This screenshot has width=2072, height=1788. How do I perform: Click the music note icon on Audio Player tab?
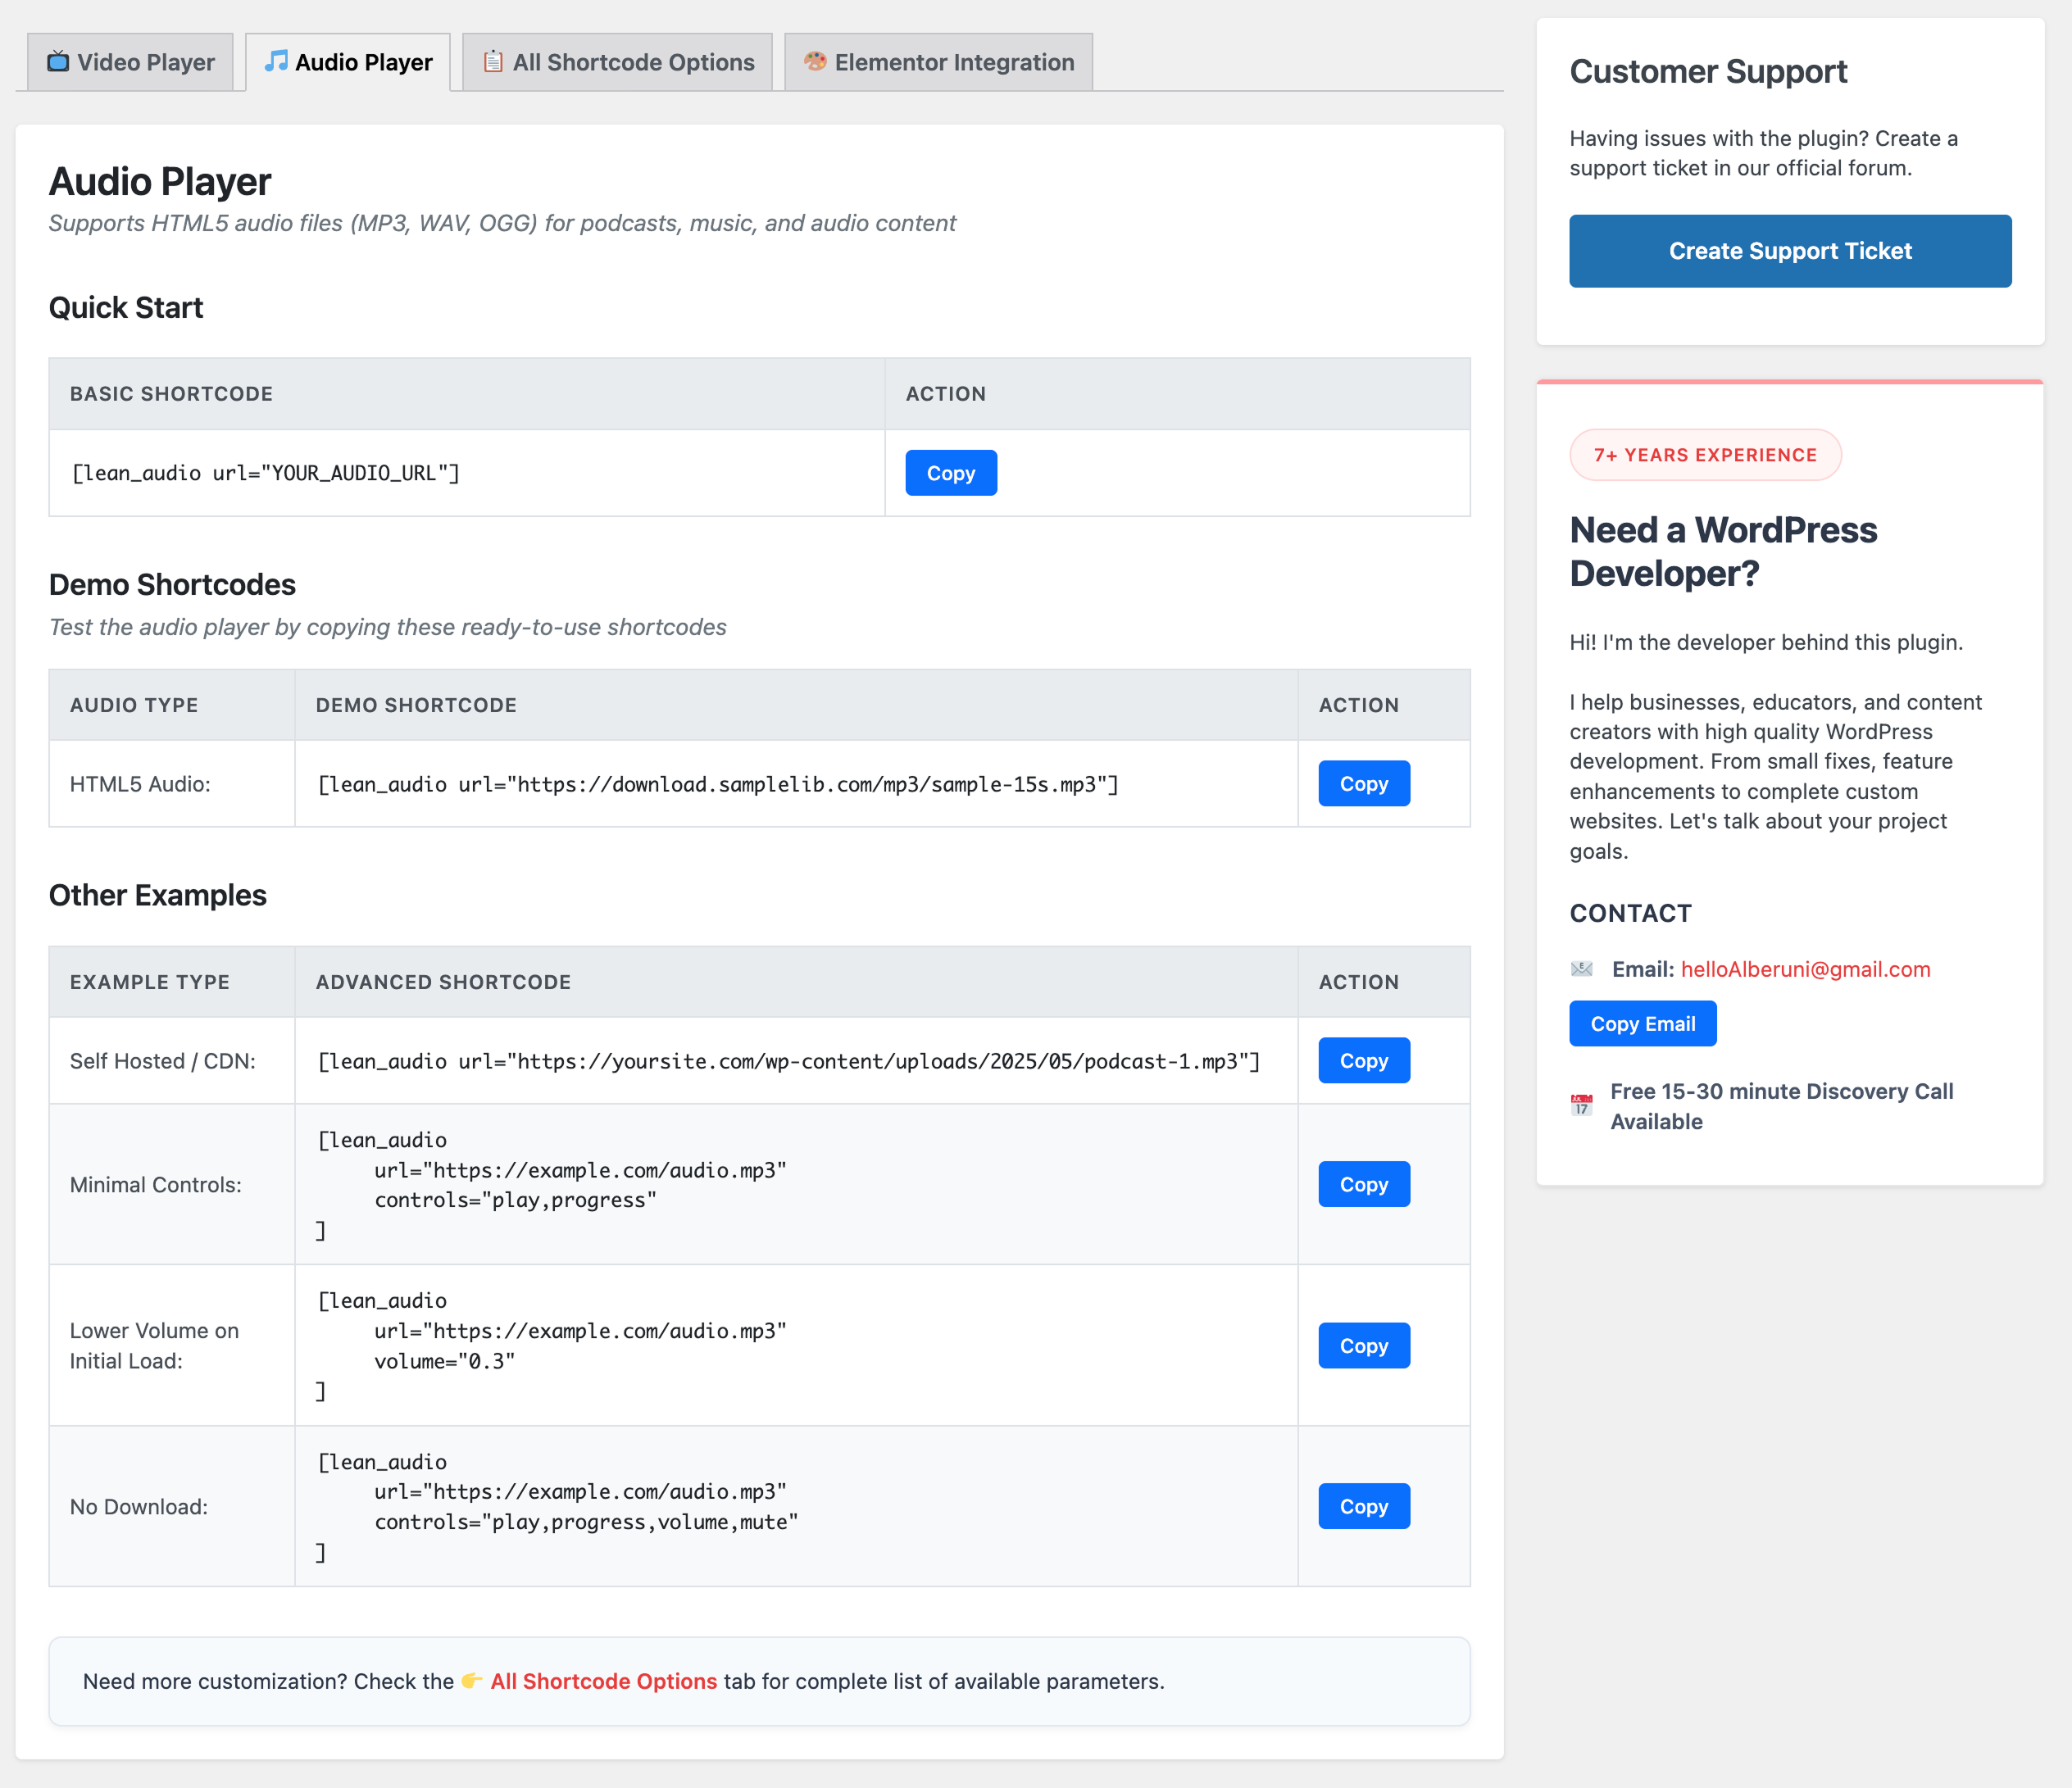tap(275, 62)
